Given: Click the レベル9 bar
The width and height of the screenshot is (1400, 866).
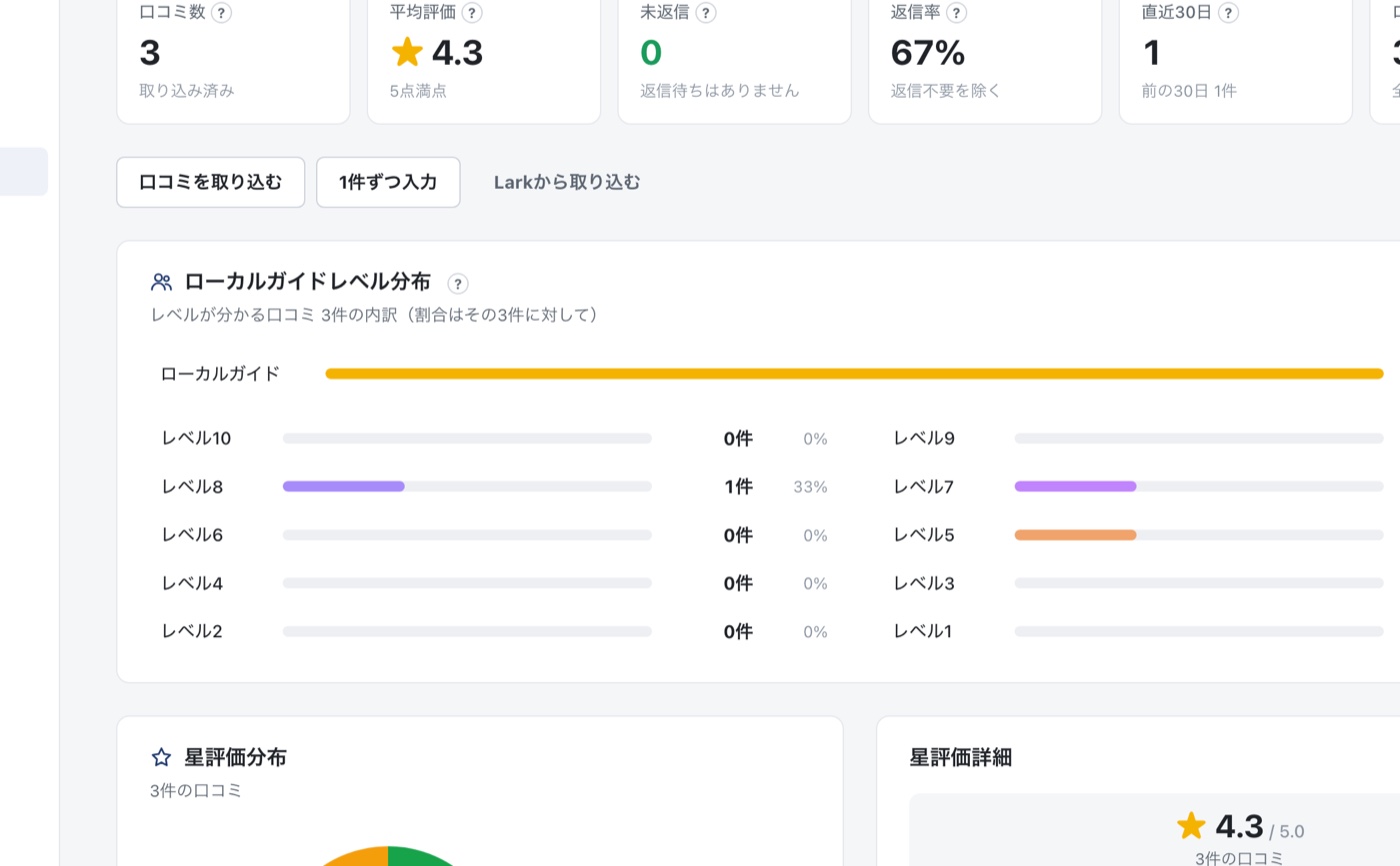Looking at the screenshot, I should (x=1199, y=439).
